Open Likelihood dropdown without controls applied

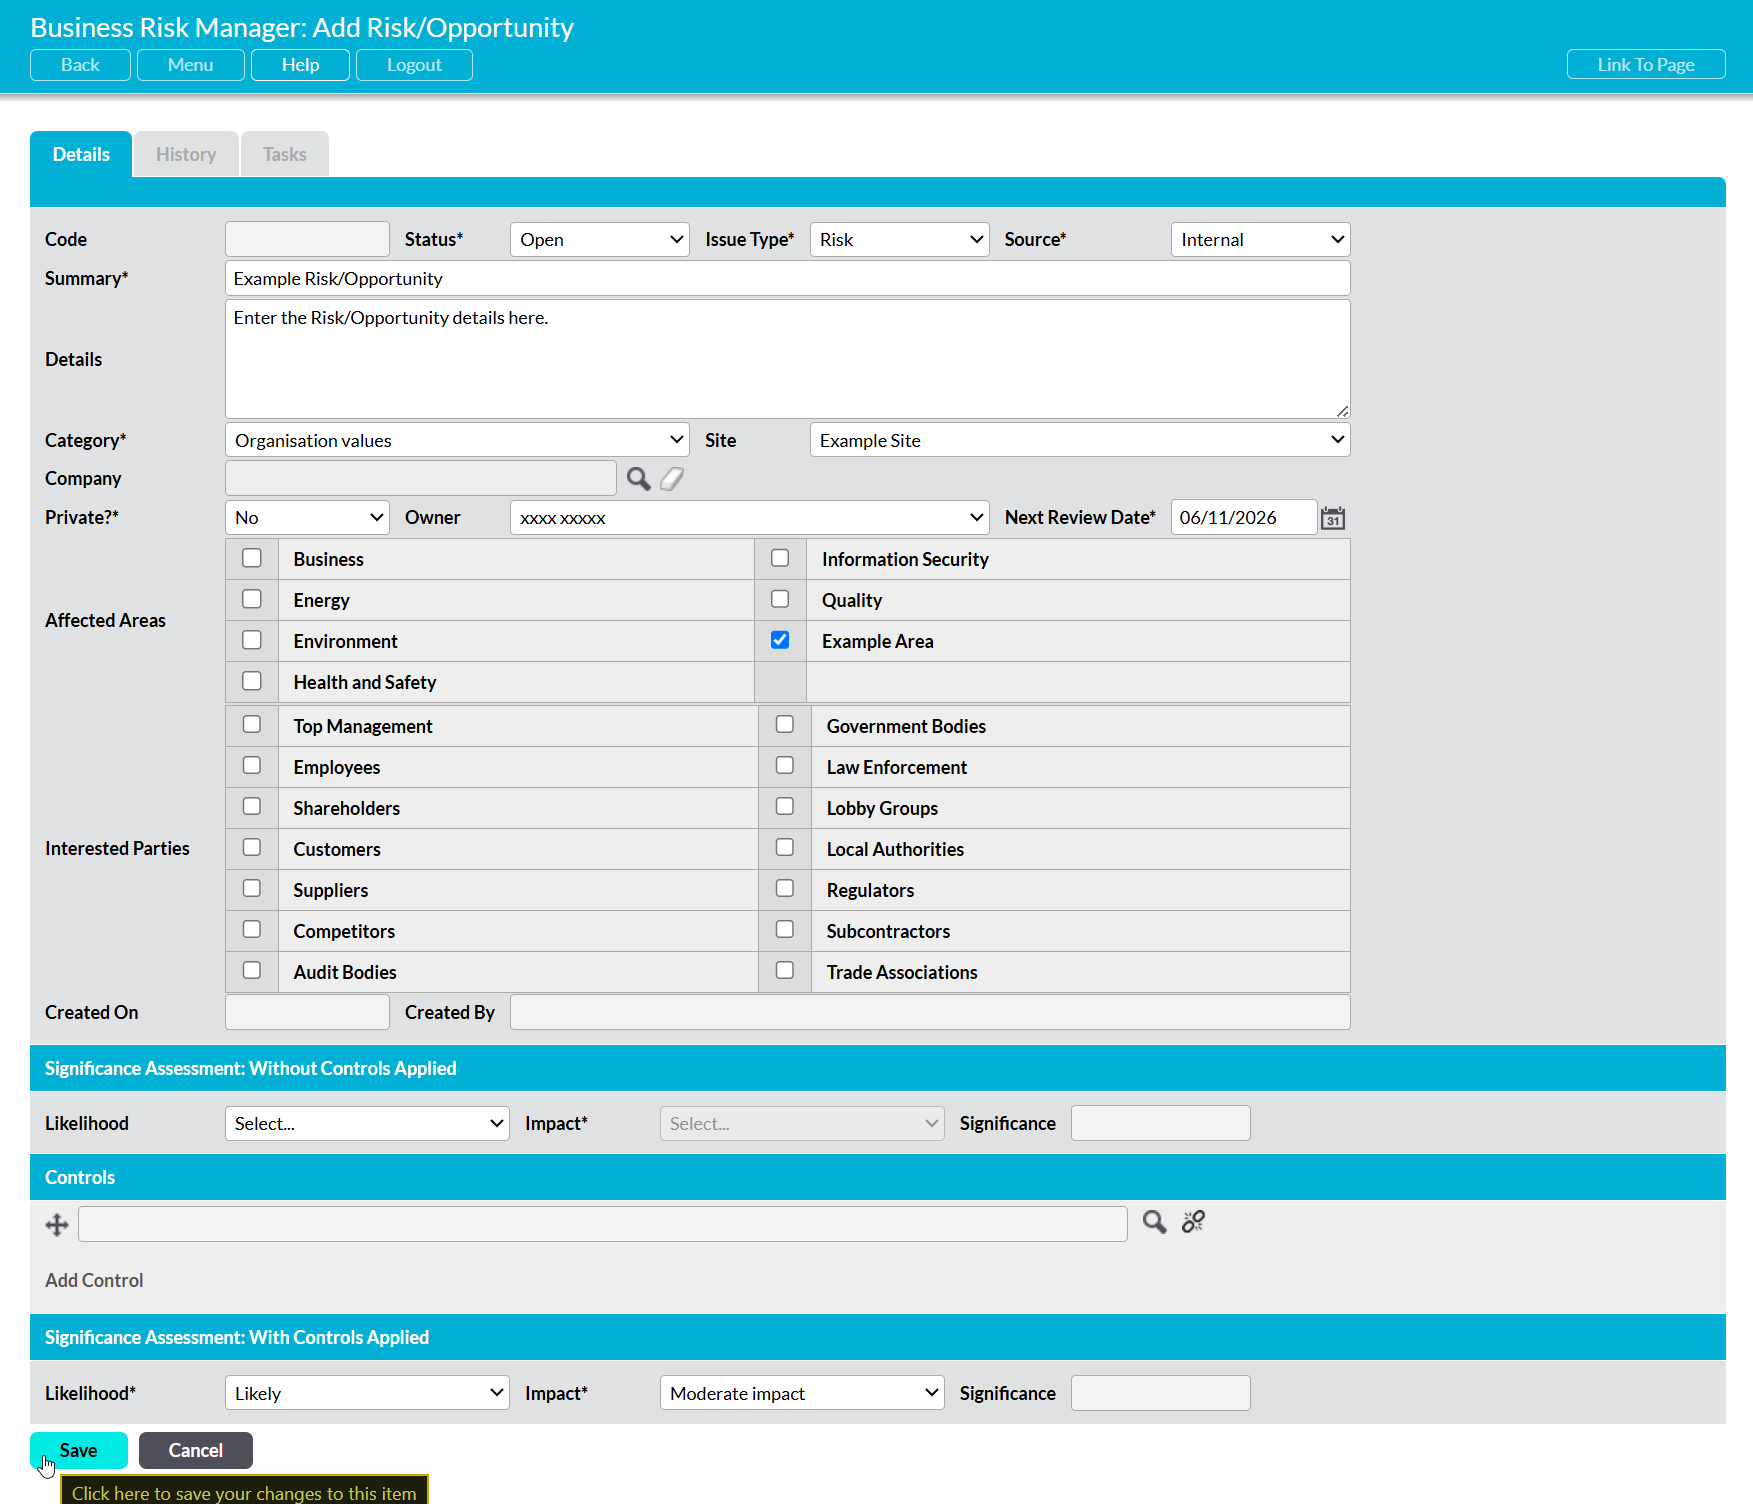coord(367,1123)
